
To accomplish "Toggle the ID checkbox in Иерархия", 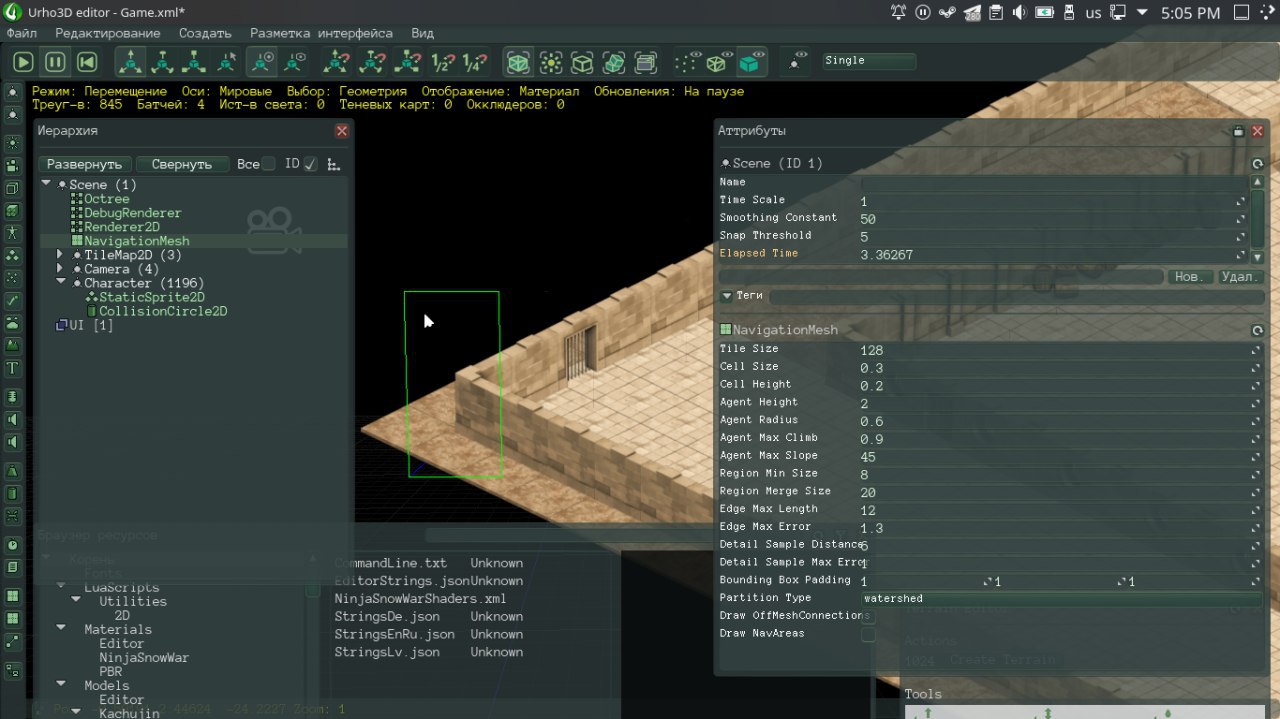I will (310, 164).
